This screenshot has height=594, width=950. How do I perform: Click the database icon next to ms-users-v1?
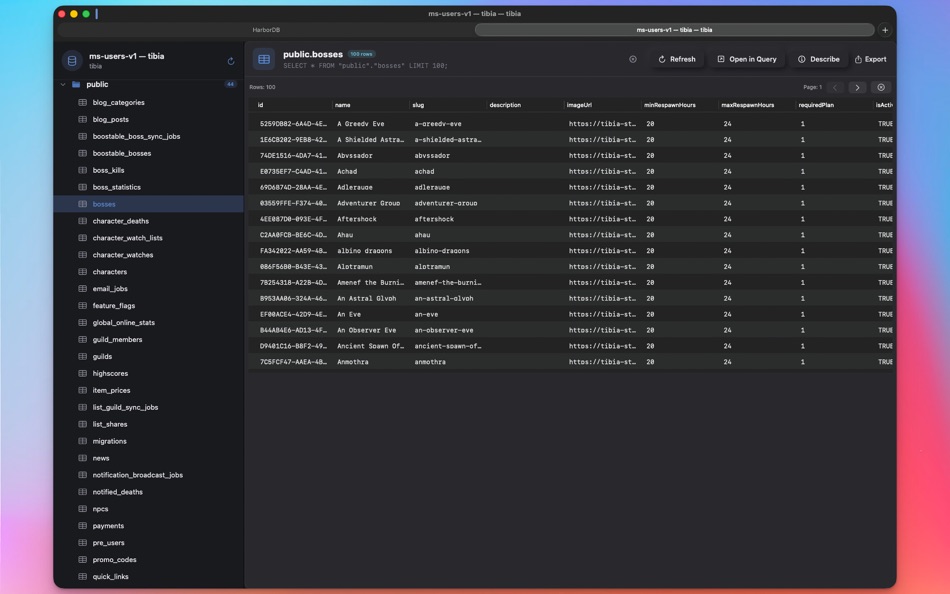click(x=70, y=60)
